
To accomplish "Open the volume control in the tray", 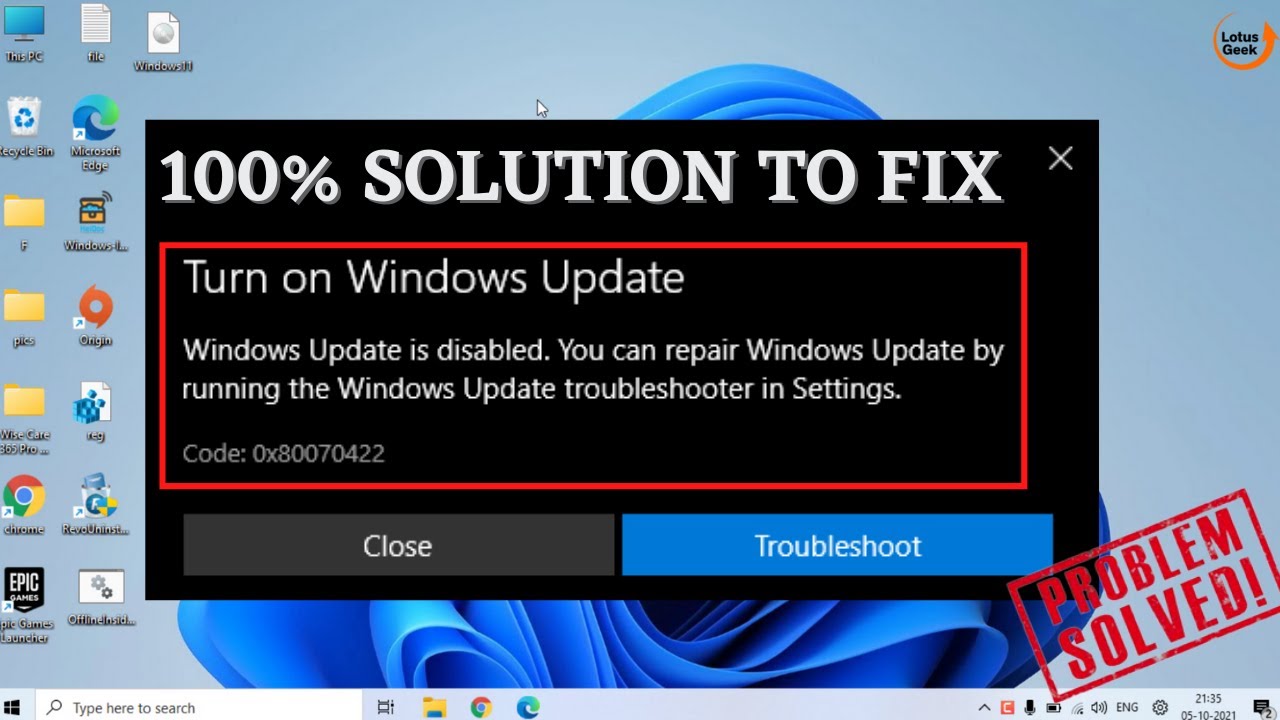I will click(x=1100, y=707).
